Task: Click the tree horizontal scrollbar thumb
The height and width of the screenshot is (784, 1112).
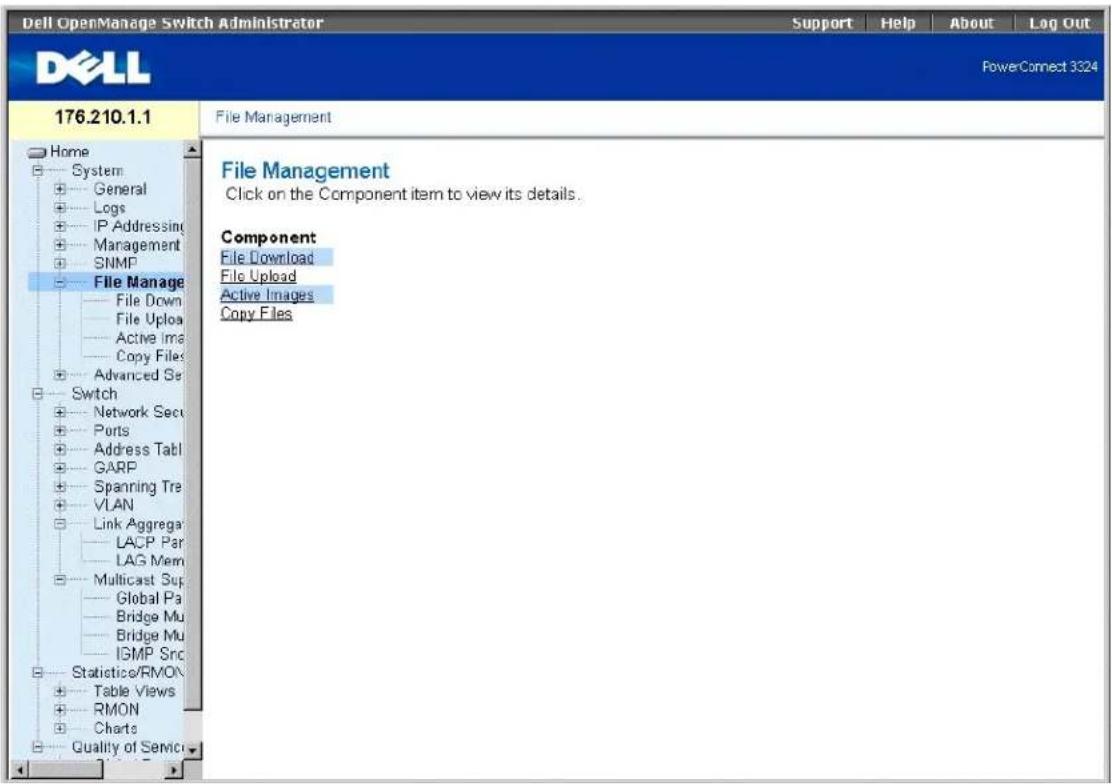Action: [66, 769]
